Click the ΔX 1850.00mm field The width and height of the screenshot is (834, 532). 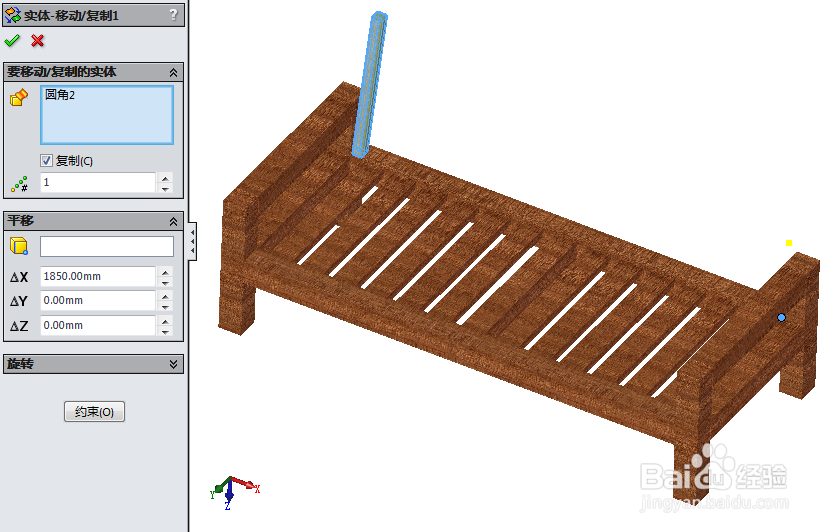tap(98, 277)
